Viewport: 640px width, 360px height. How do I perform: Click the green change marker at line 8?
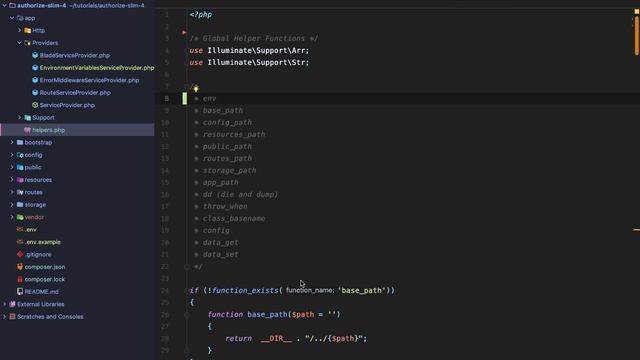pos(184,98)
